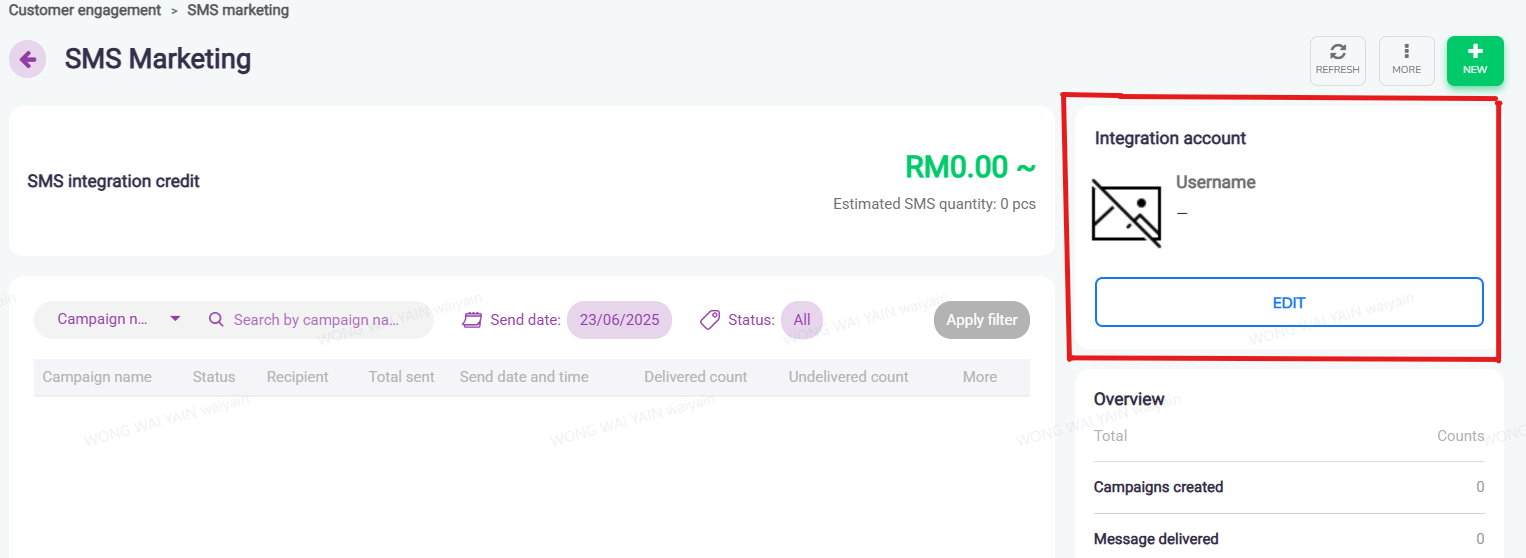Click the Delivered count column header
Screen dimensions: 1526x558
click(695, 377)
